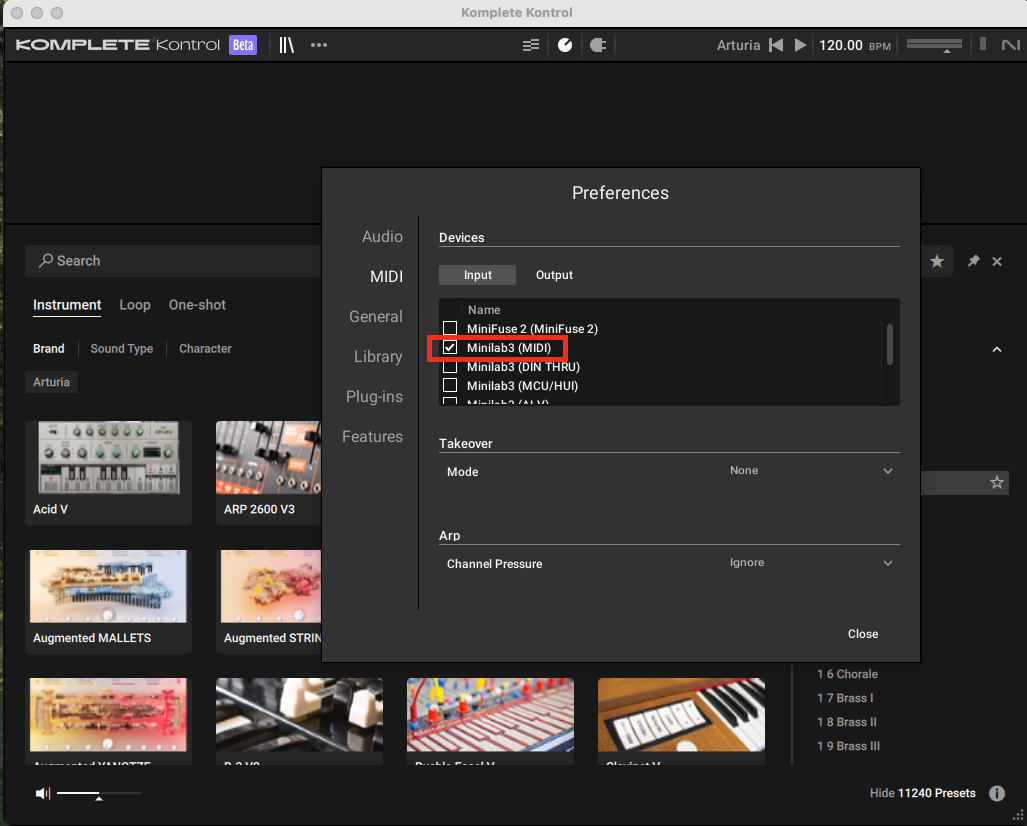The height and width of the screenshot is (826, 1027).
Task: Show the info panel icon
Action: tap(997, 793)
